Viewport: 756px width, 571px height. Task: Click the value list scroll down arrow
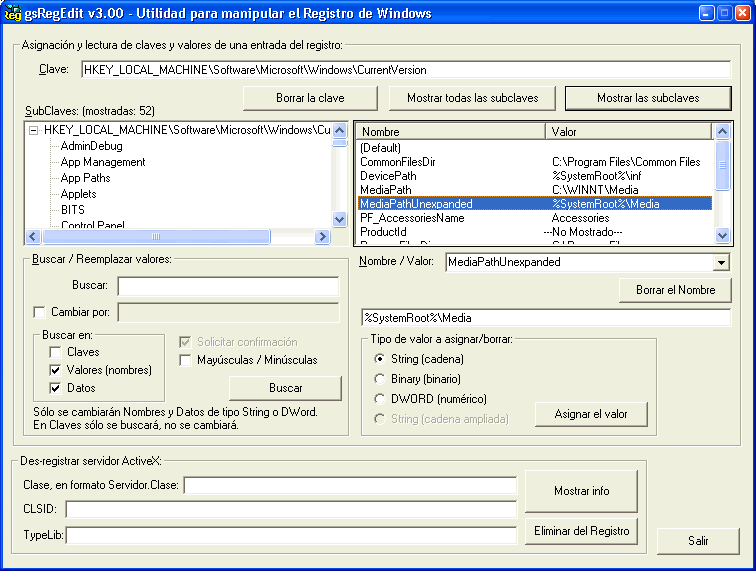pyautogui.click(x=722, y=236)
